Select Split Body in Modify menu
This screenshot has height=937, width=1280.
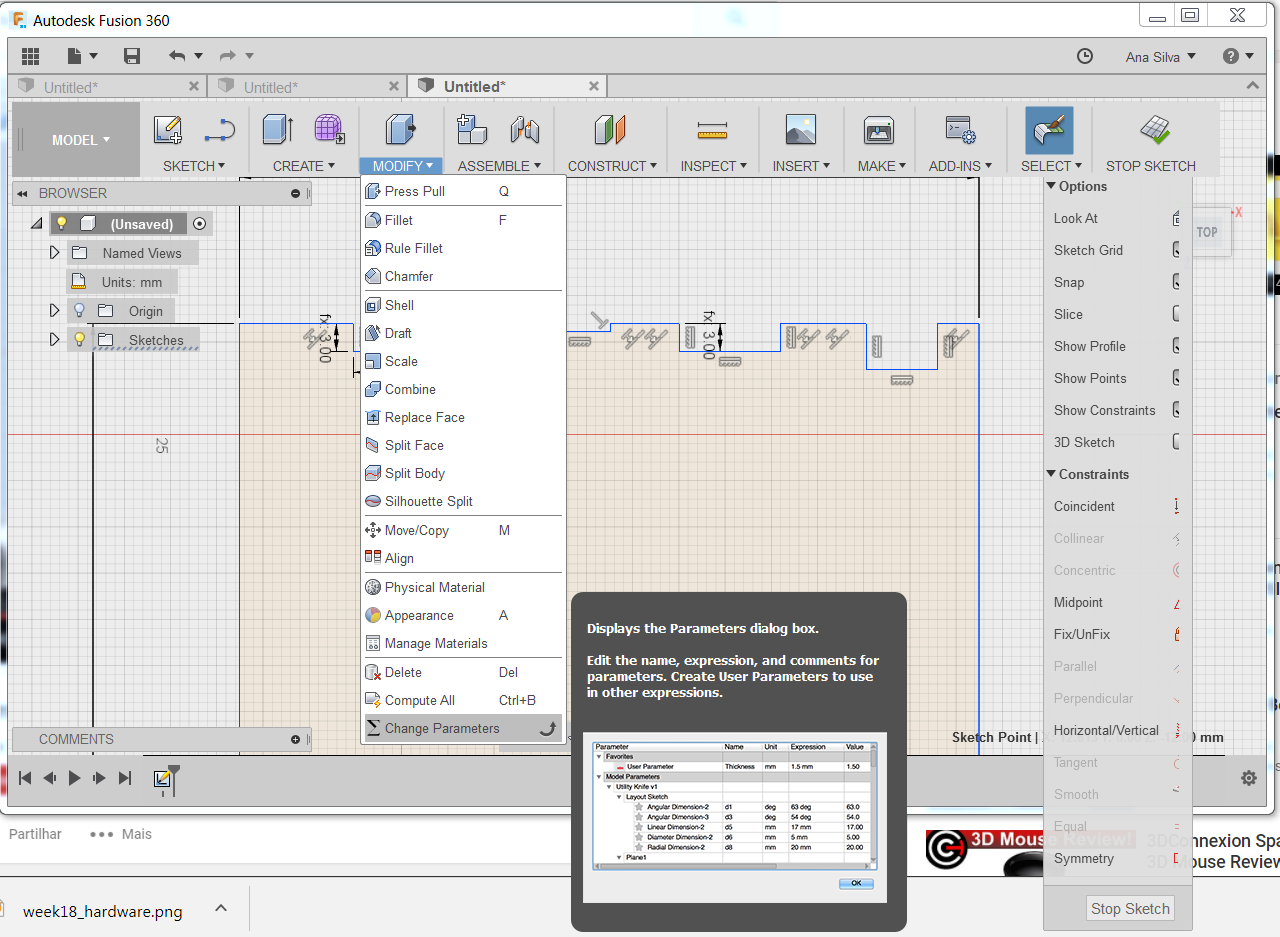(x=463, y=473)
